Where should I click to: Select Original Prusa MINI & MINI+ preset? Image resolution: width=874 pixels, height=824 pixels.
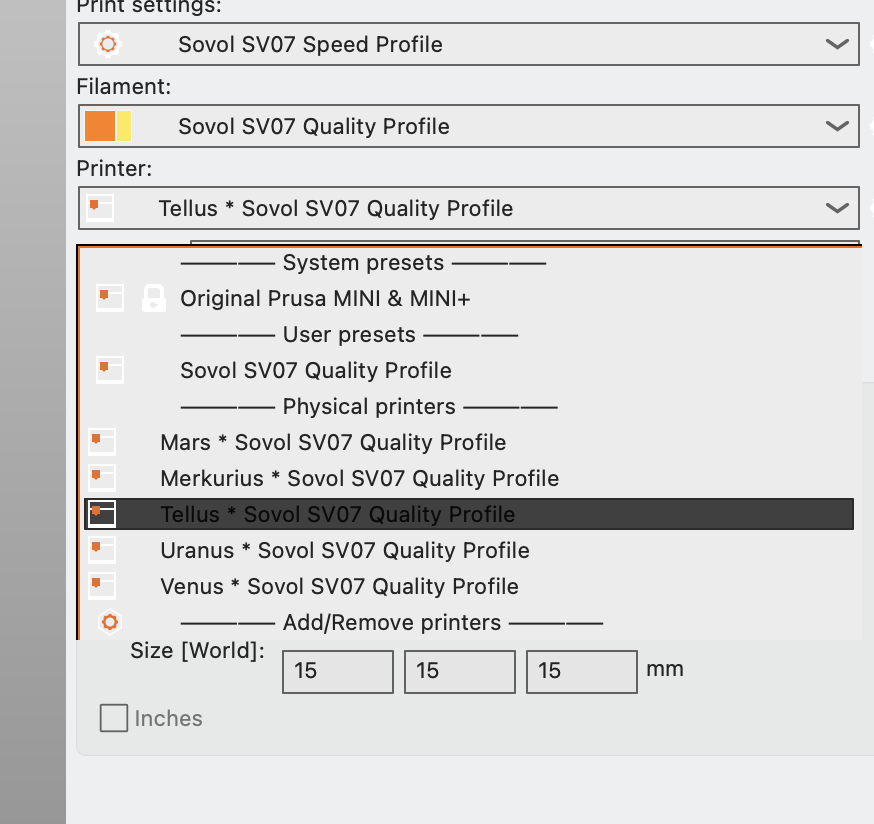click(x=469, y=298)
